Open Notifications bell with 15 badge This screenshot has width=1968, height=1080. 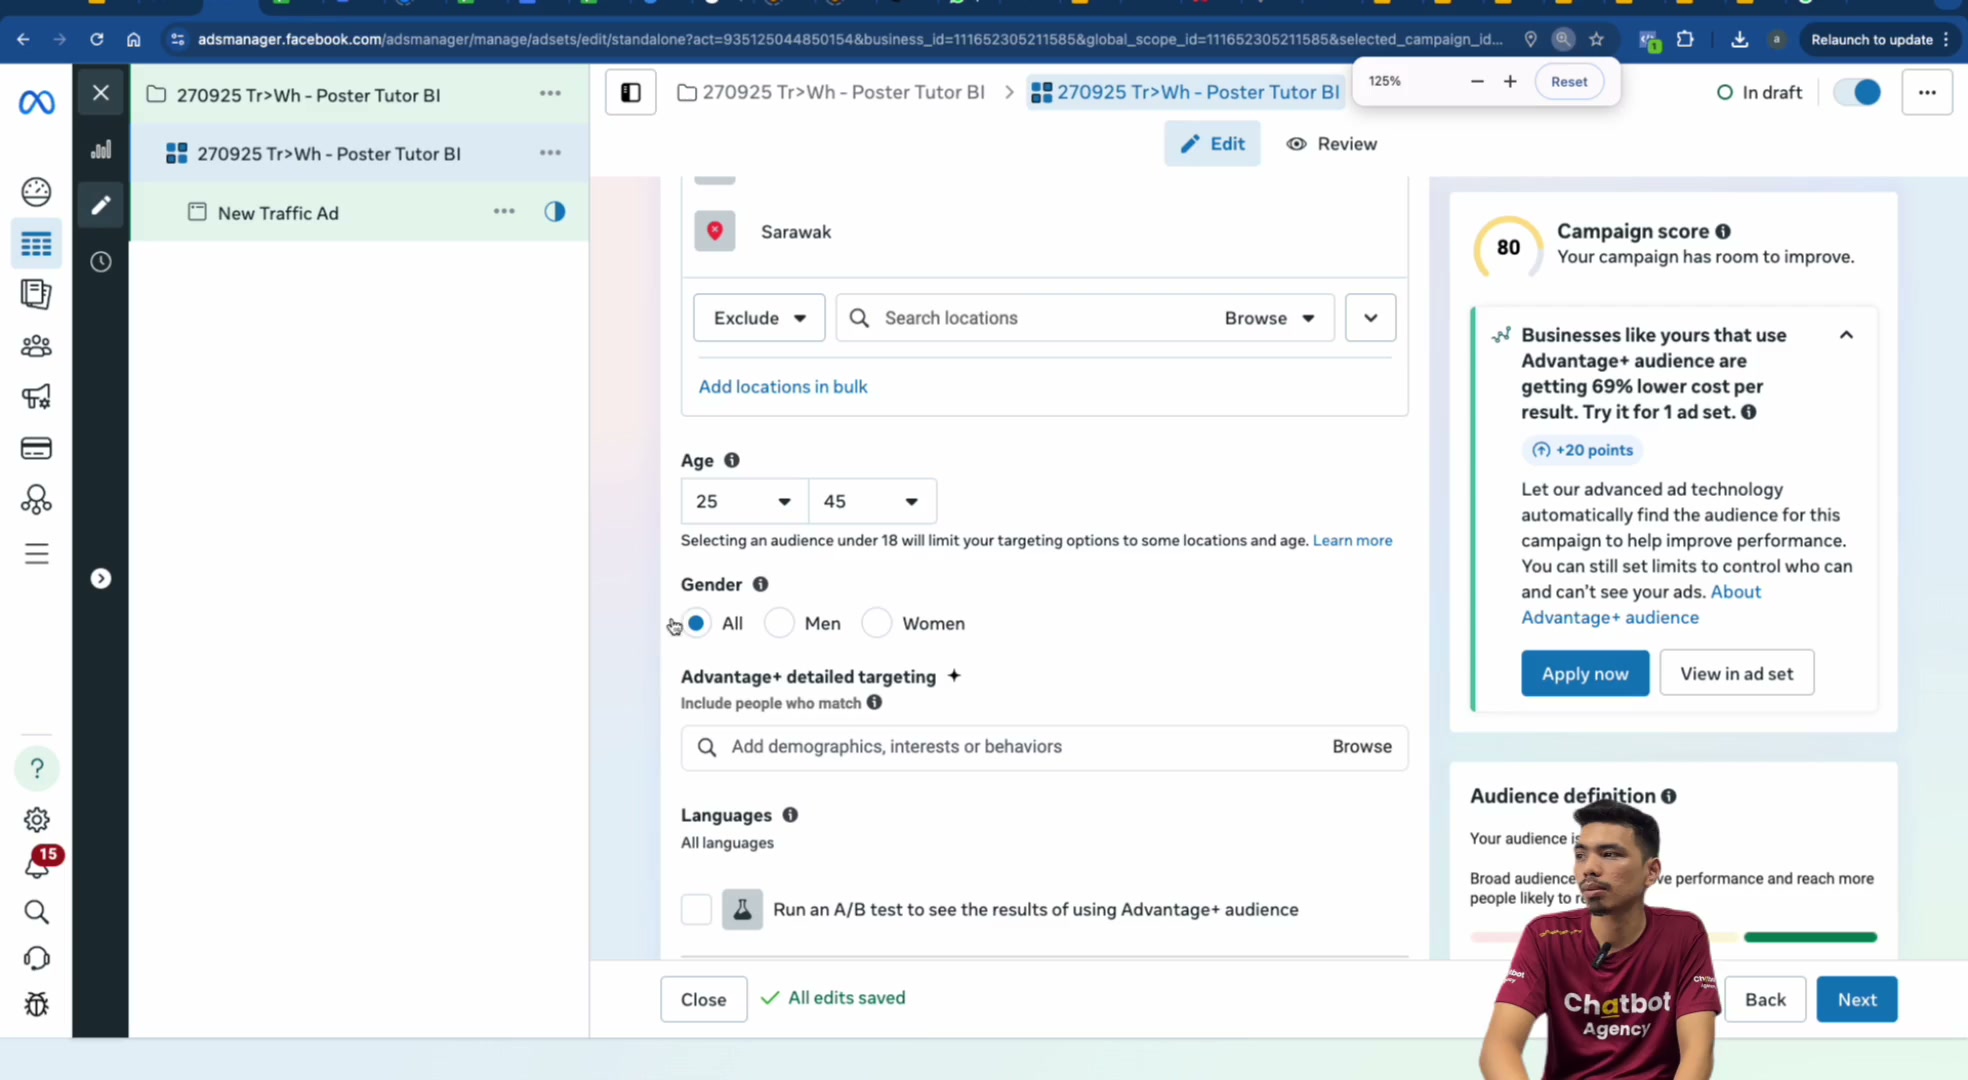(38, 864)
